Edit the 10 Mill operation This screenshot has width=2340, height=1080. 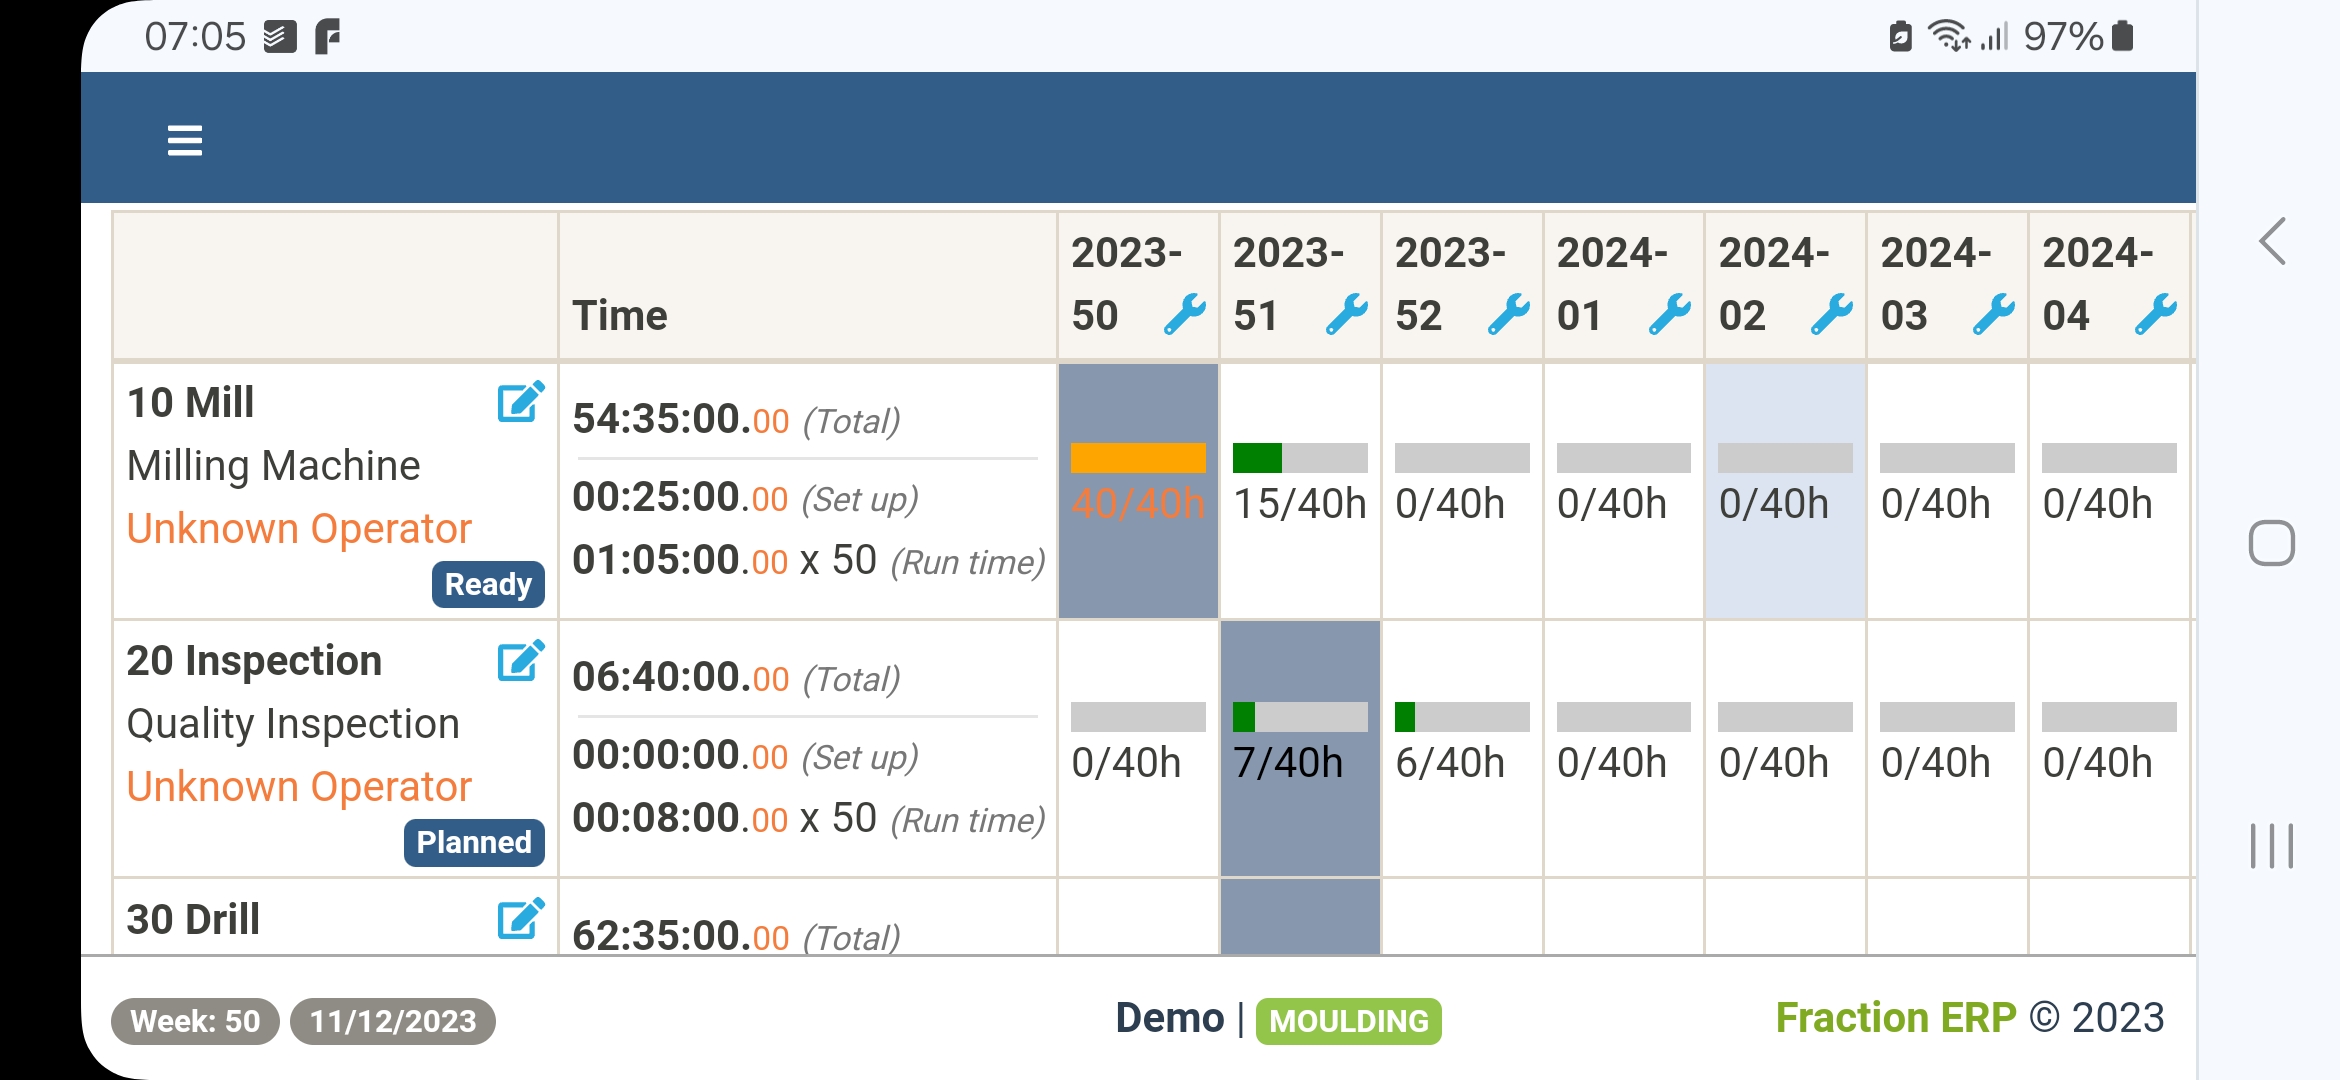coord(520,402)
